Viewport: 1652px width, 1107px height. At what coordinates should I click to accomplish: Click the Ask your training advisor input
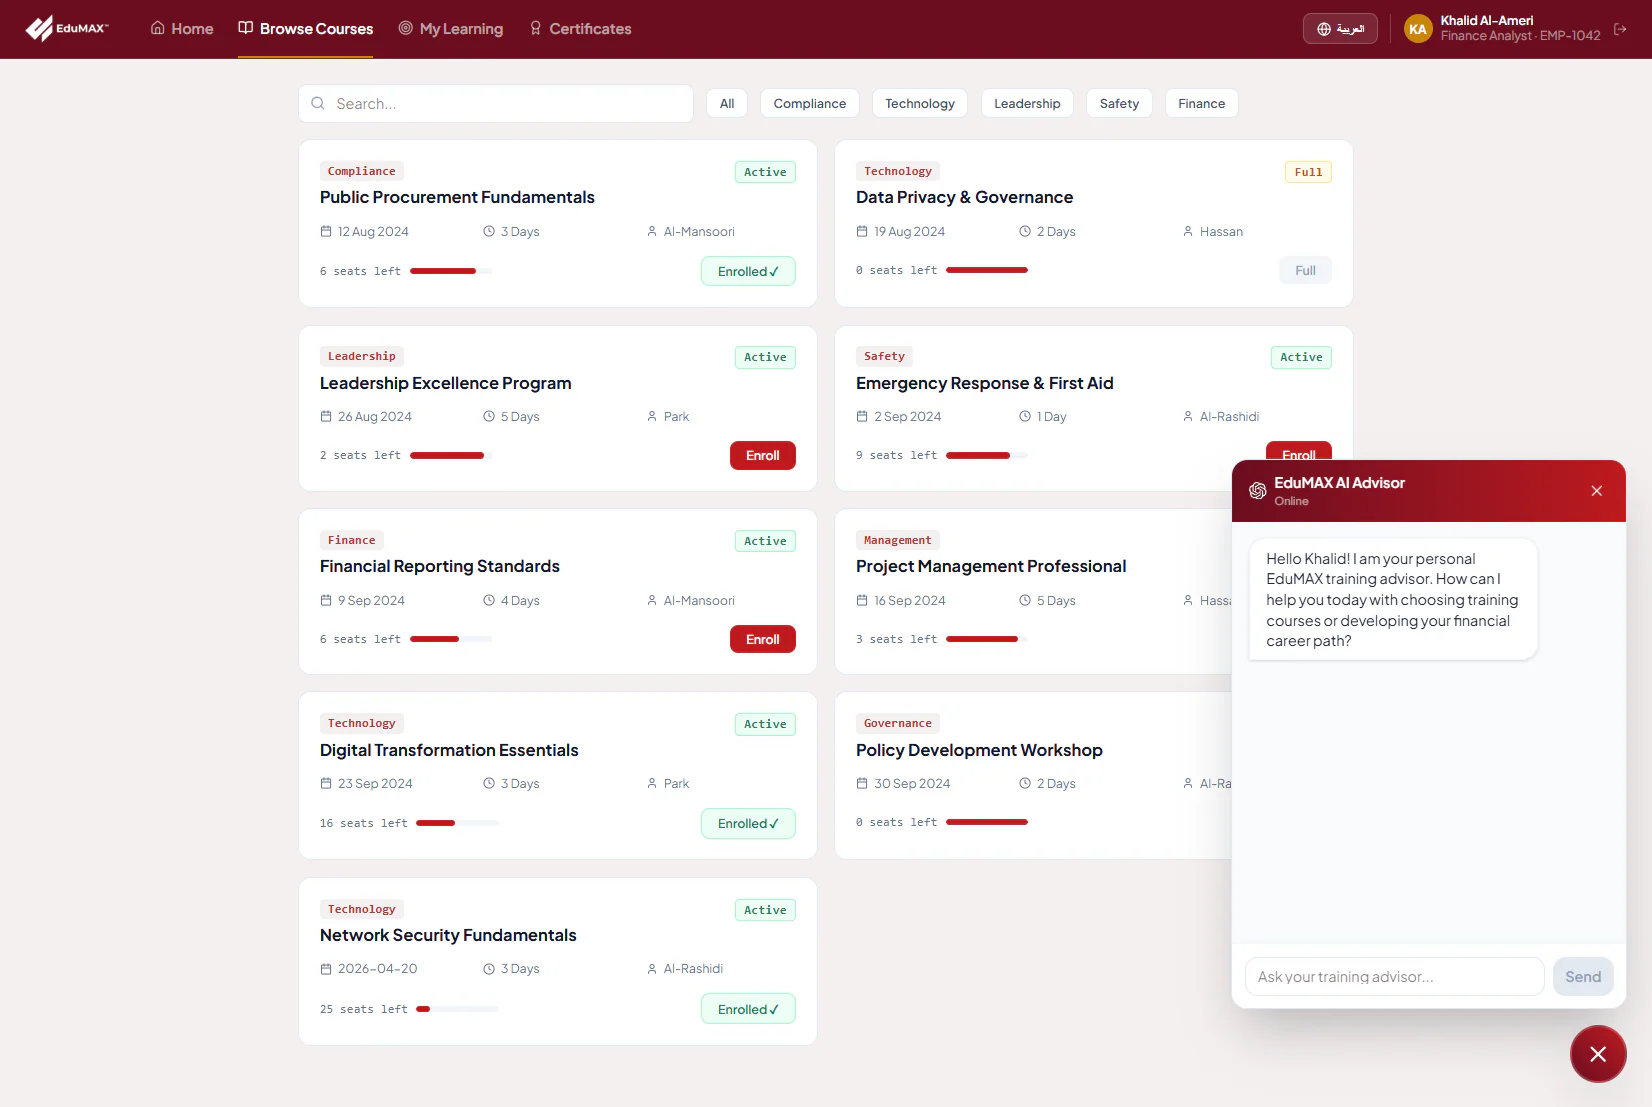[x=1394, y=977]
